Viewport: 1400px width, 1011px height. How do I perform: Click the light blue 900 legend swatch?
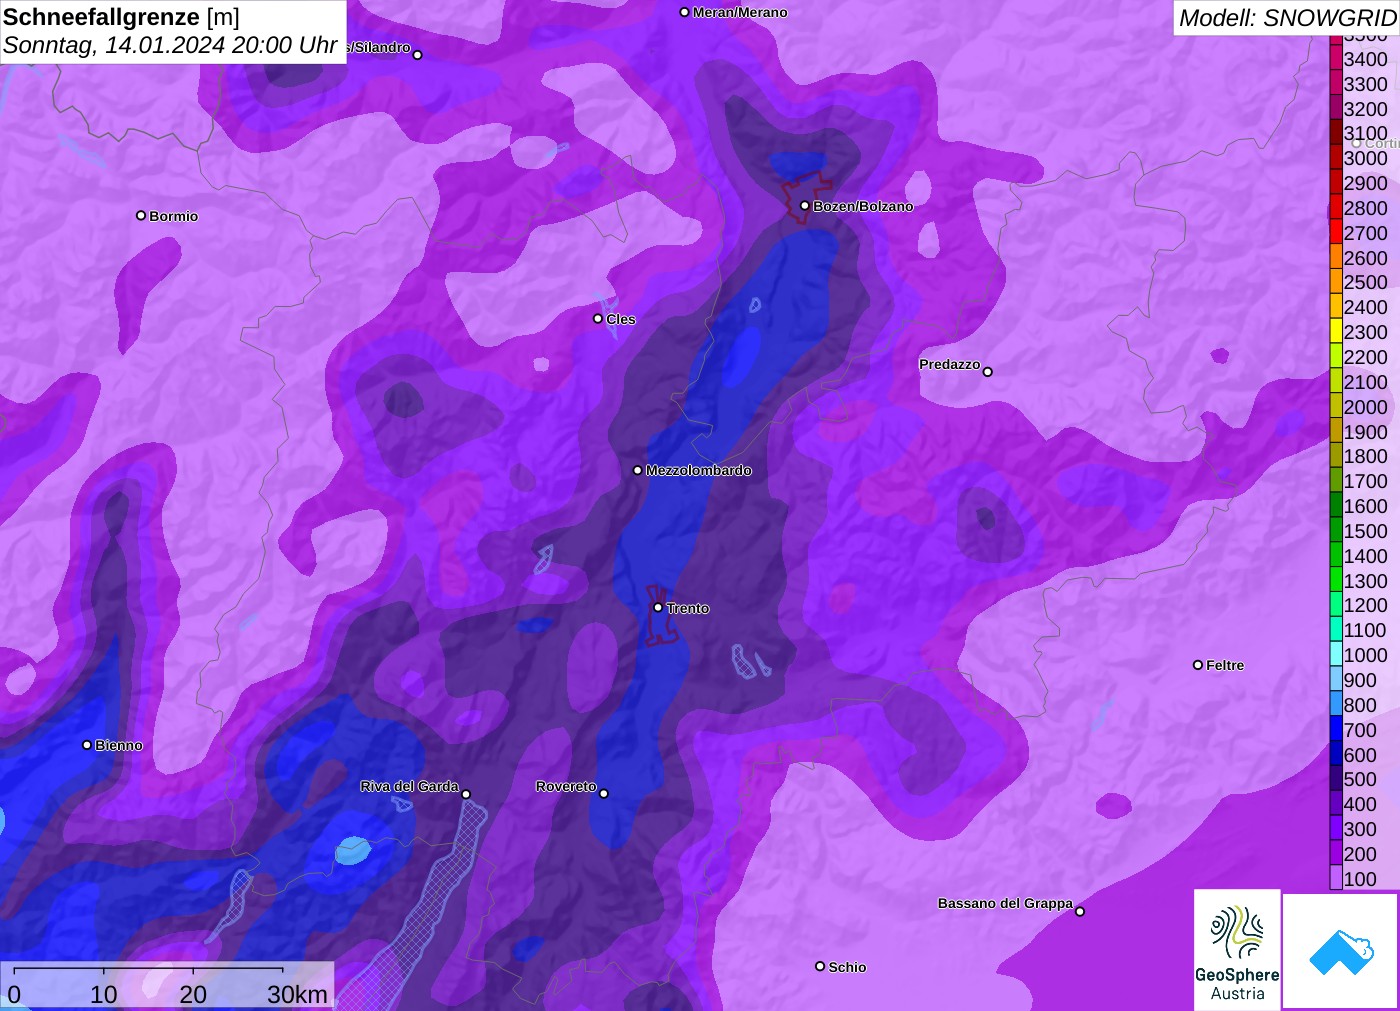coord(1336,679)
